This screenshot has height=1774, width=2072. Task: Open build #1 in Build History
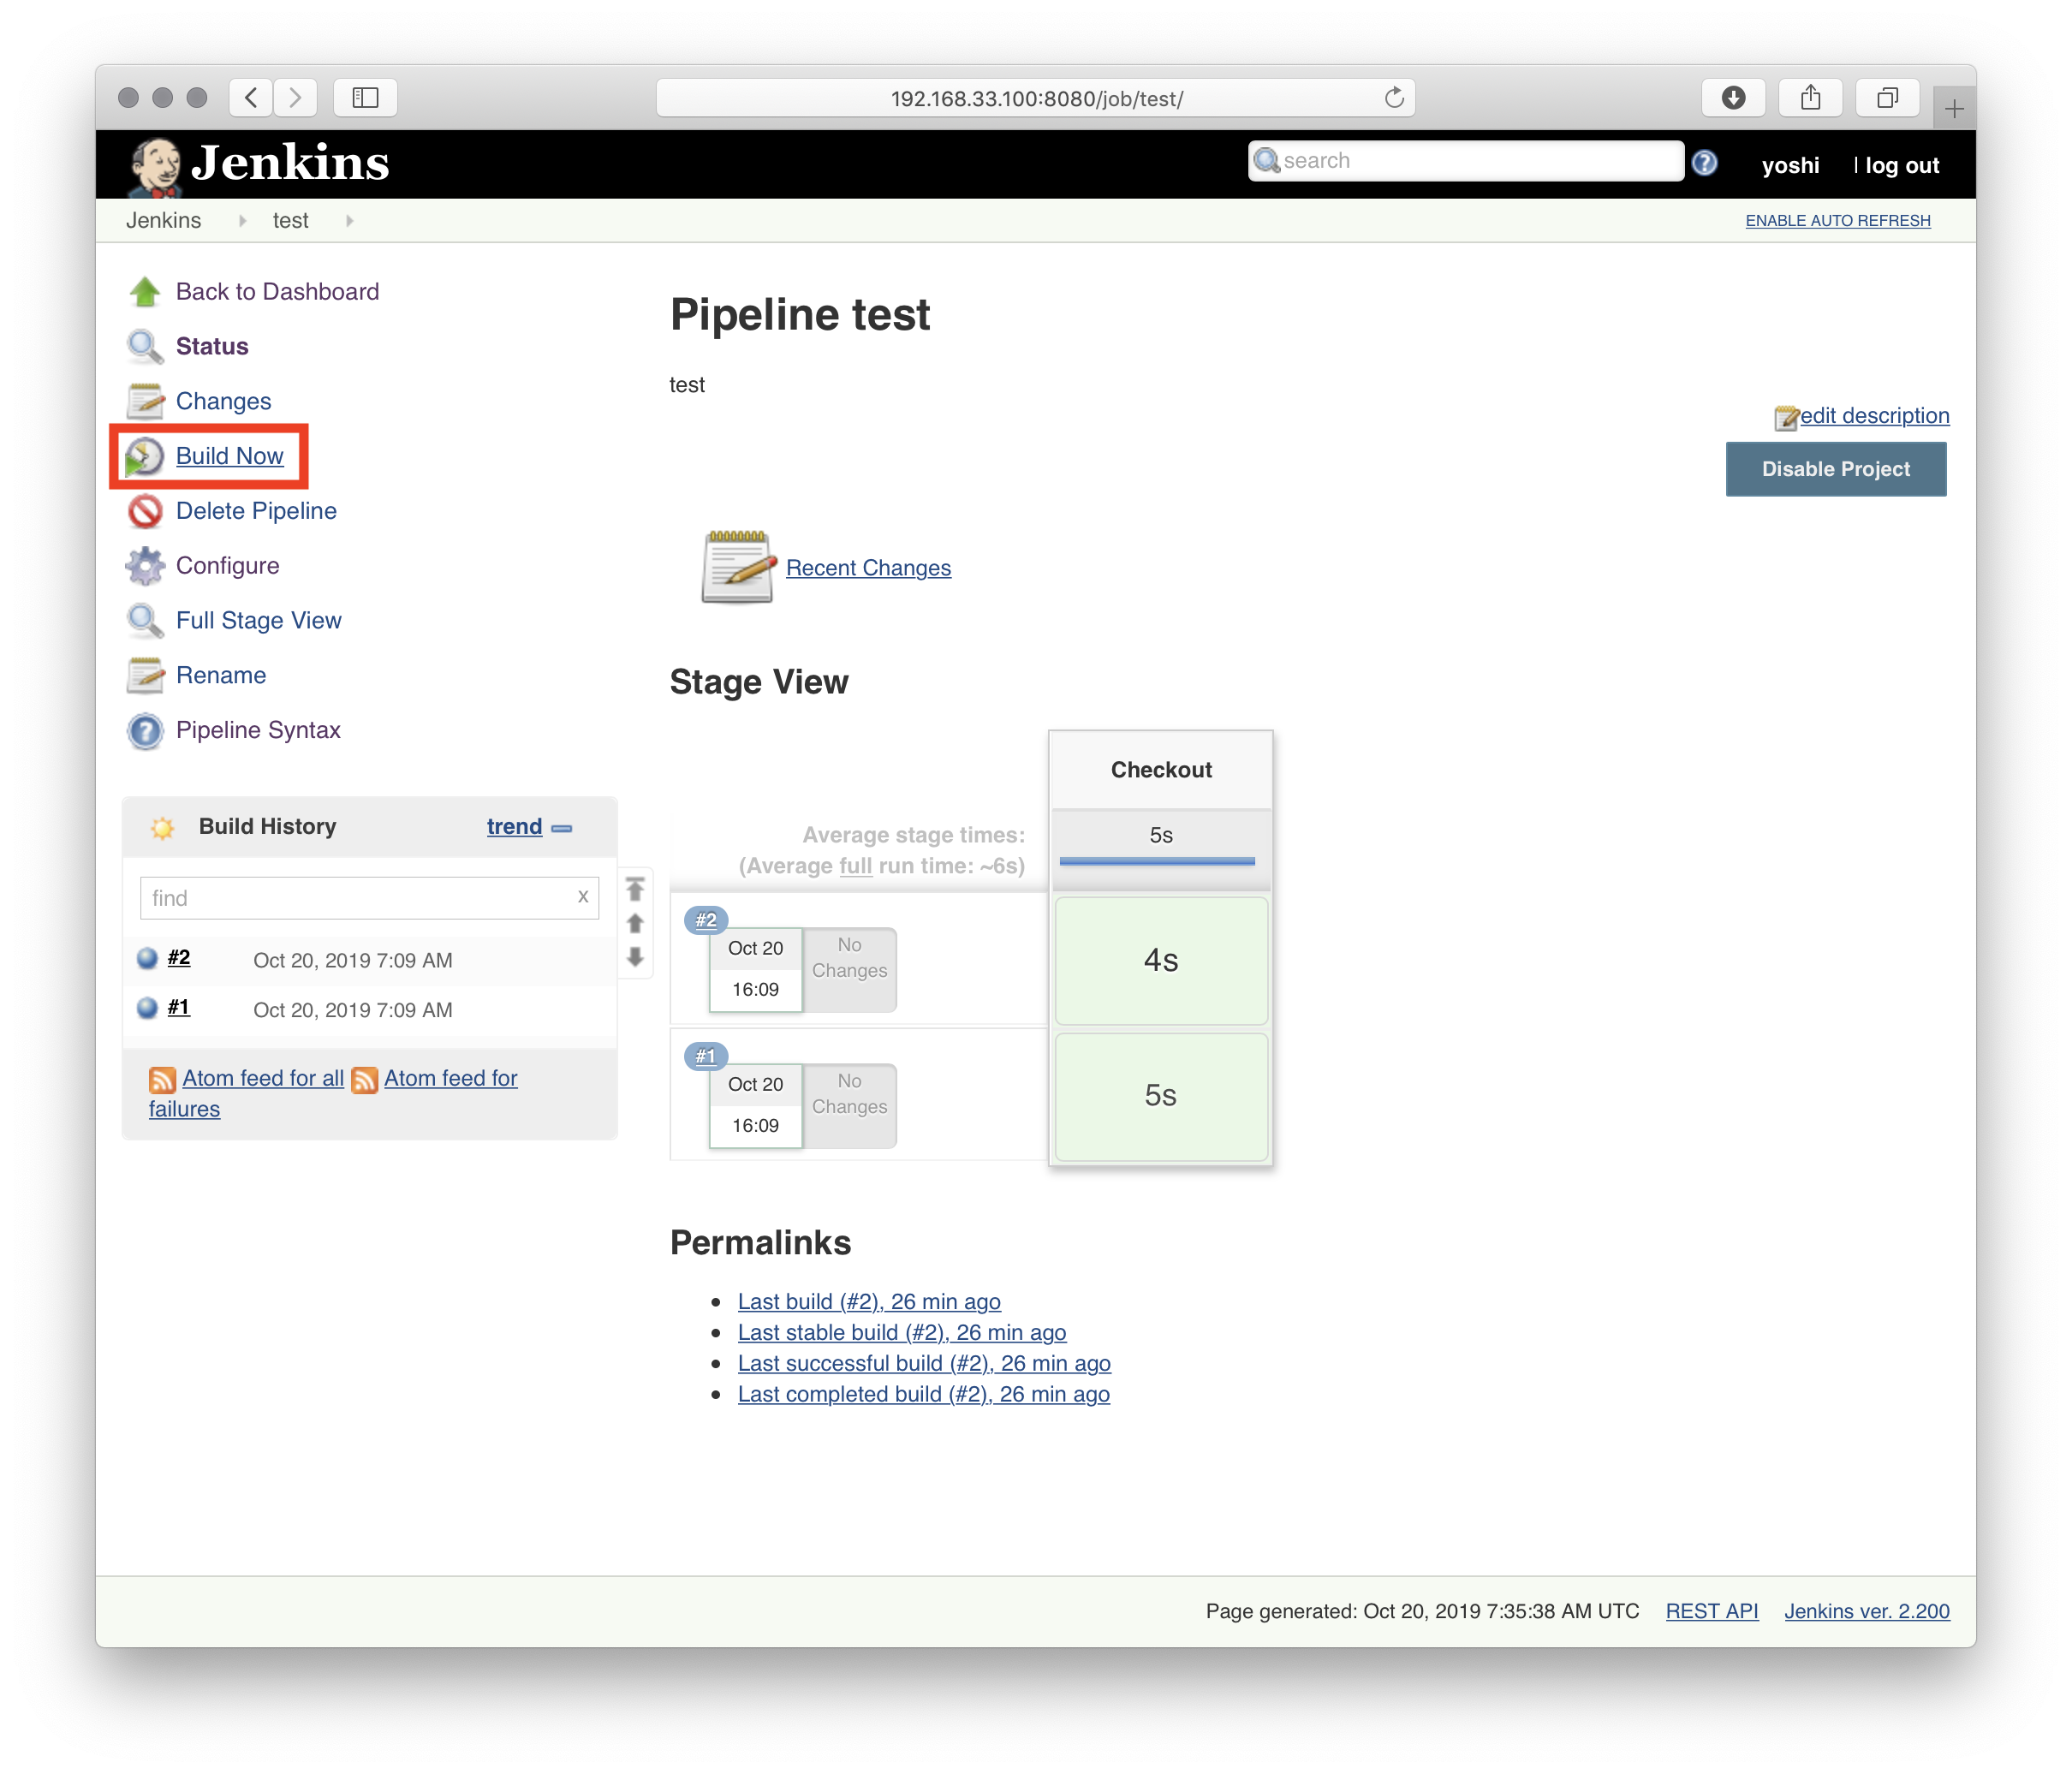coord(179,1007)
